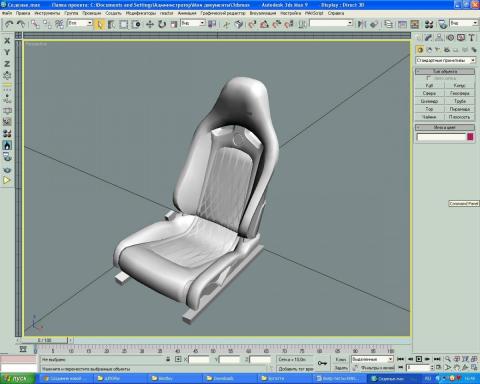The height and width of the screenshot is (384, 480).
Task: Click the Use Pivot Point Center icon
Action: click(x=212, y=24)
